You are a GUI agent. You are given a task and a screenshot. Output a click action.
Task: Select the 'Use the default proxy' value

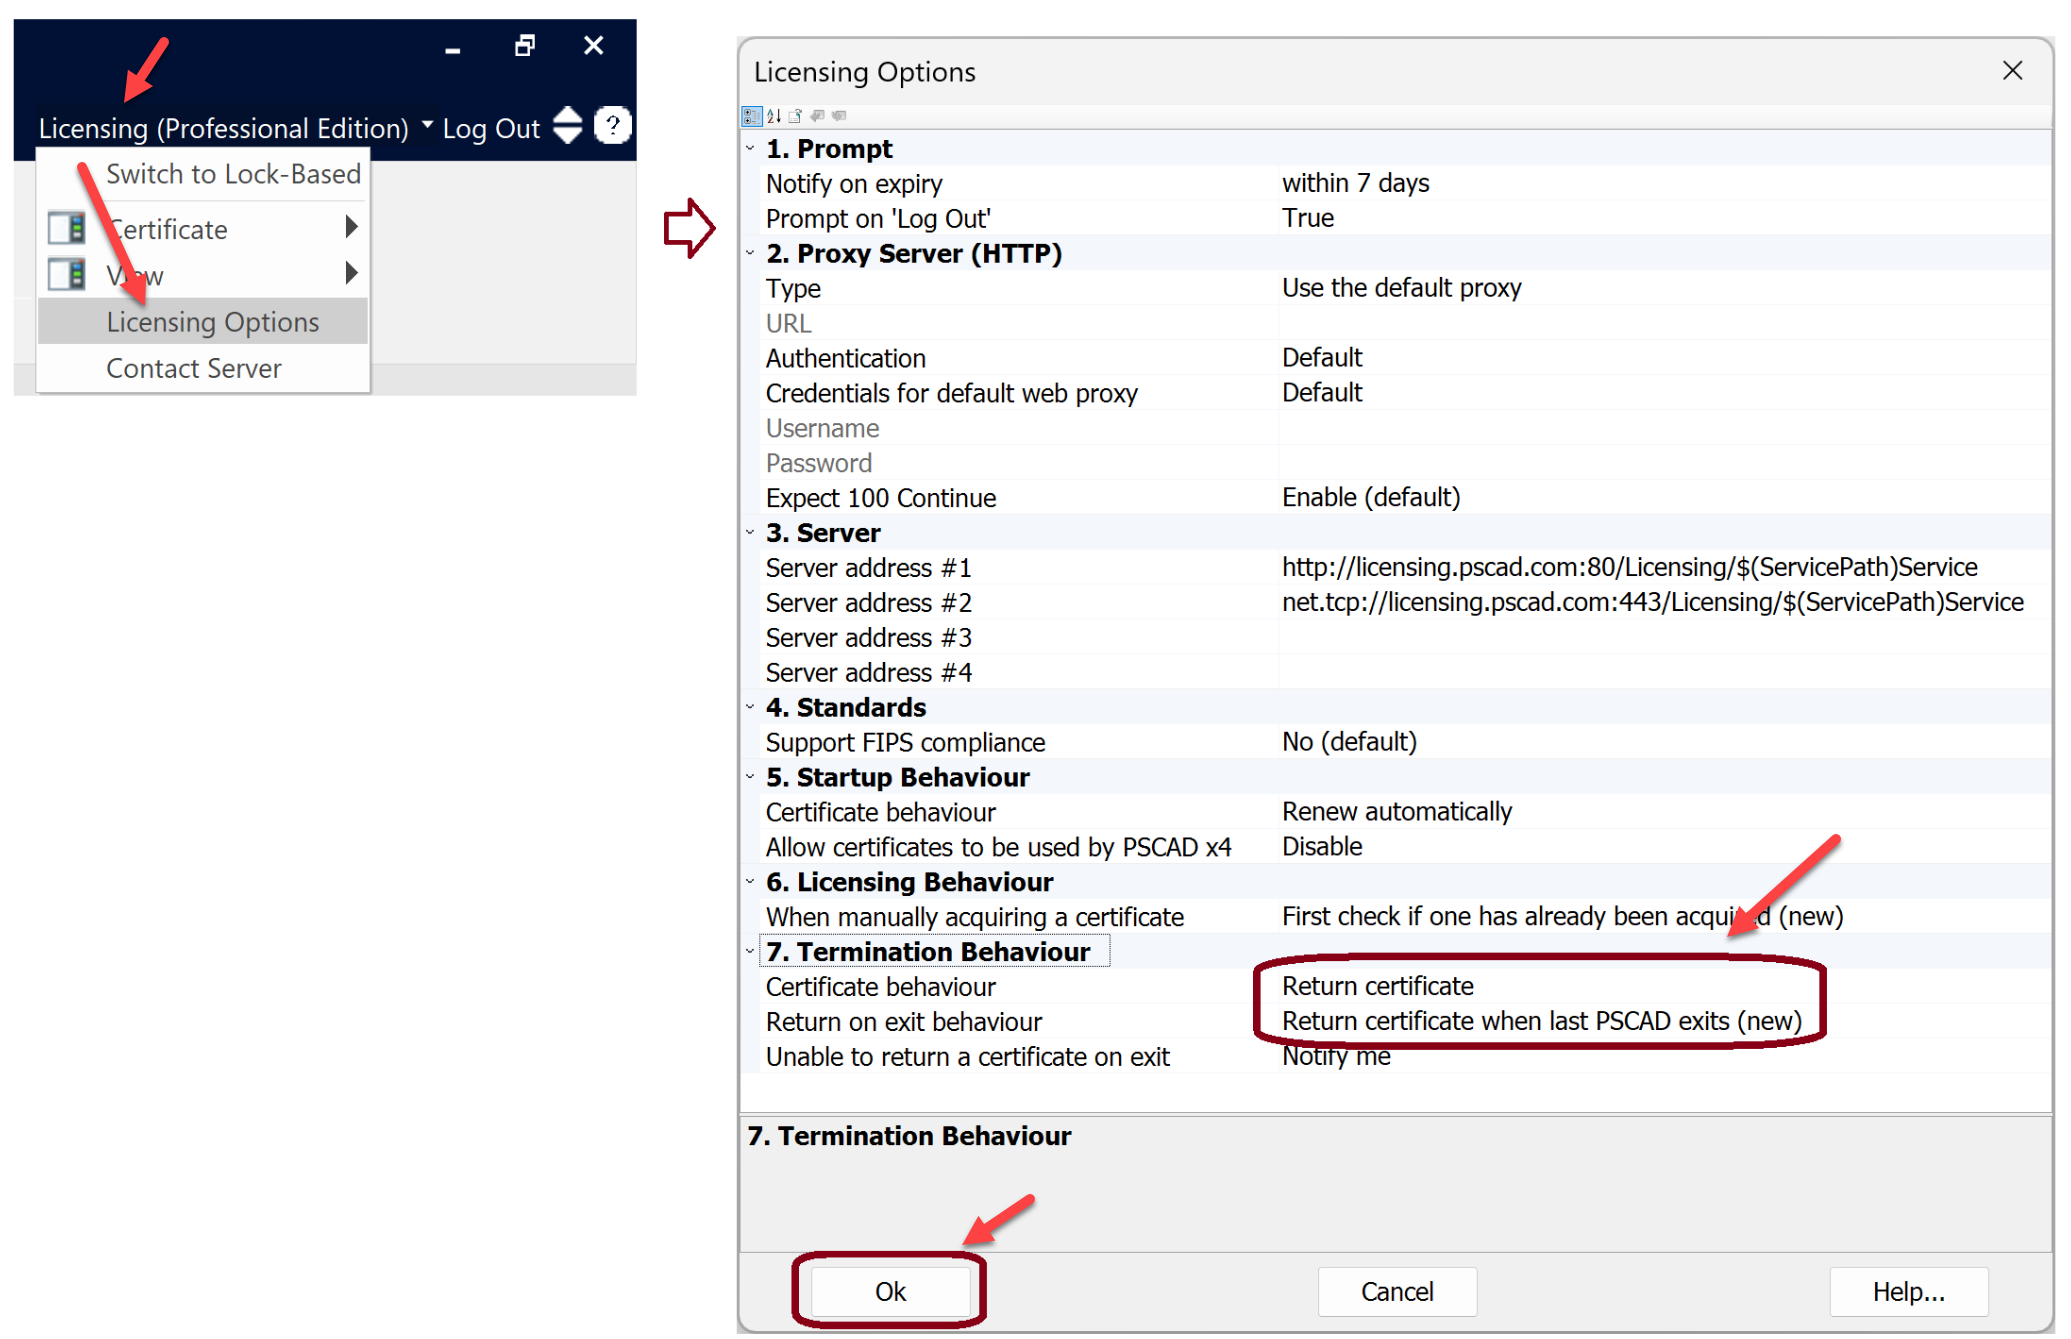tap(1664, 288)
